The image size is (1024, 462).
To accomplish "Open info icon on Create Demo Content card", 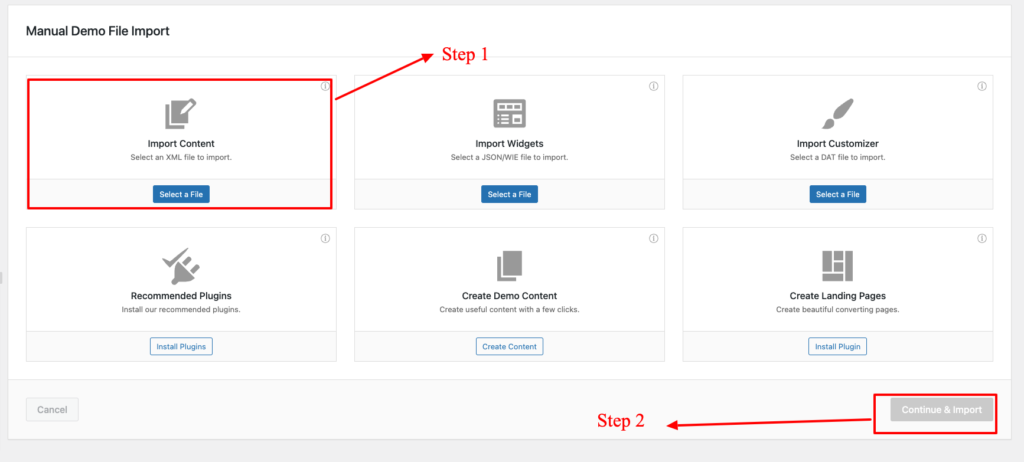I will 653,239.
